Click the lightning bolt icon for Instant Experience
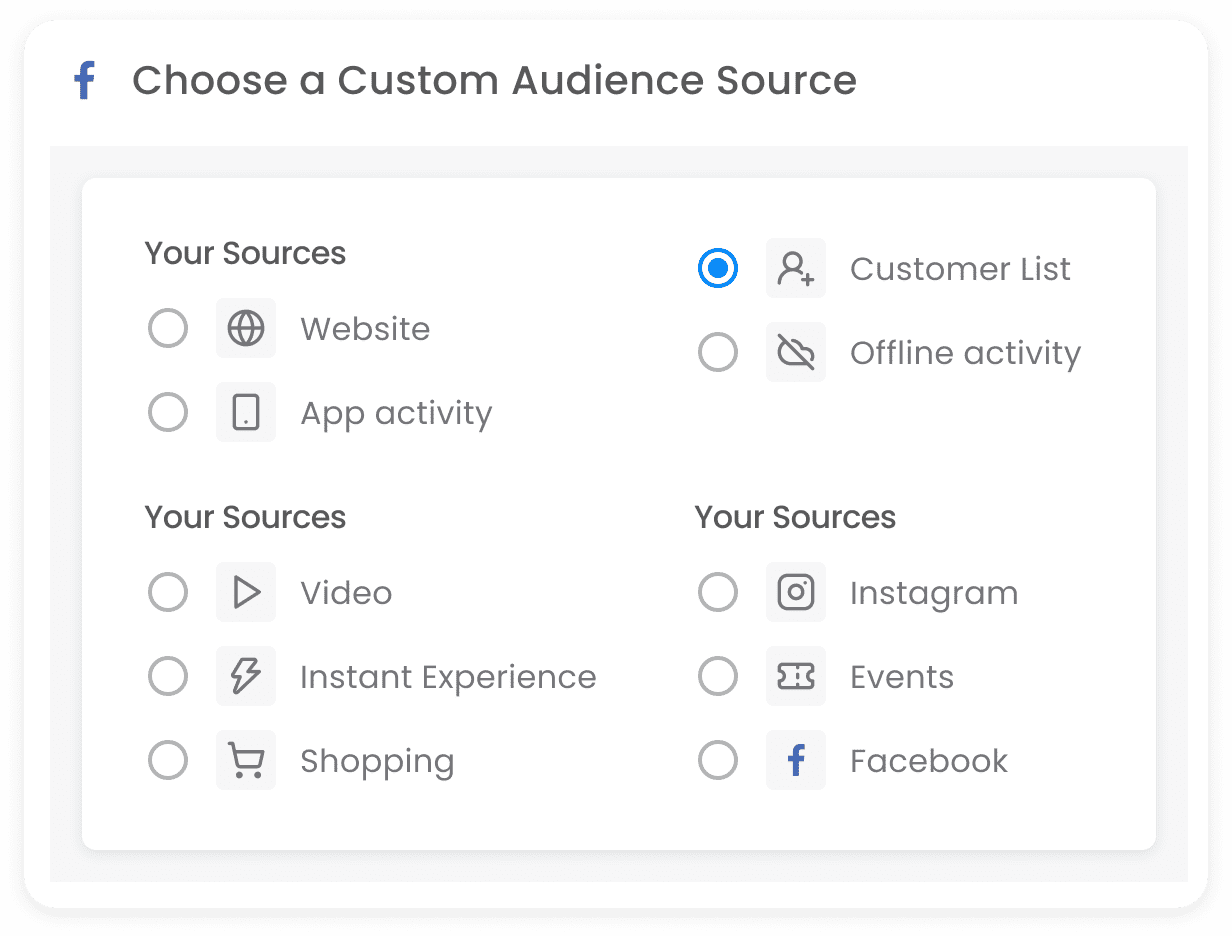 point(246,676)
